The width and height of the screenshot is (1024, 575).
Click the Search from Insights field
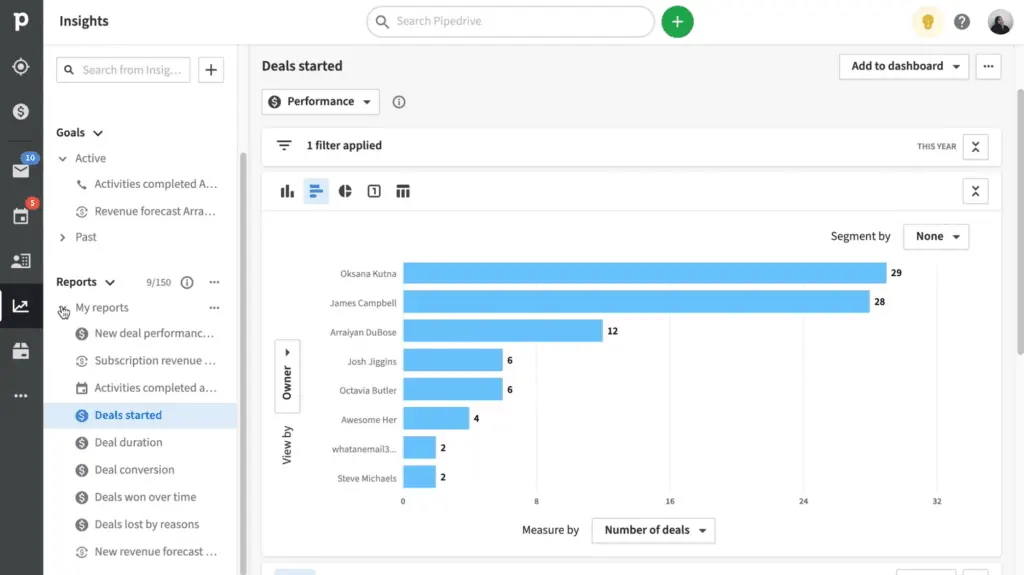click(123, 70)
